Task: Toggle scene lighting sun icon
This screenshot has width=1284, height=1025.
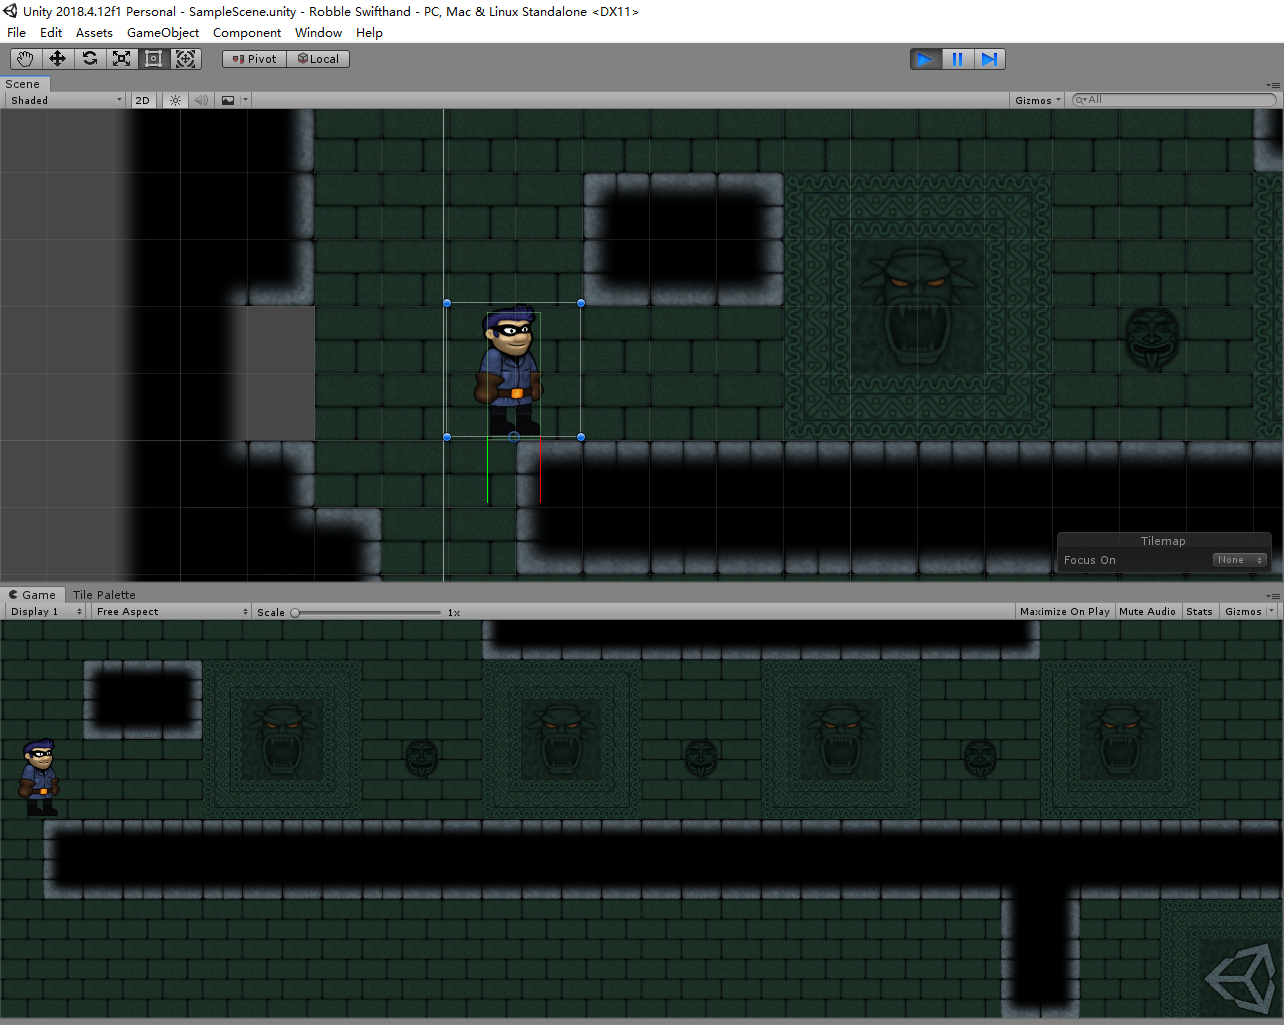Action: point(175,100)
